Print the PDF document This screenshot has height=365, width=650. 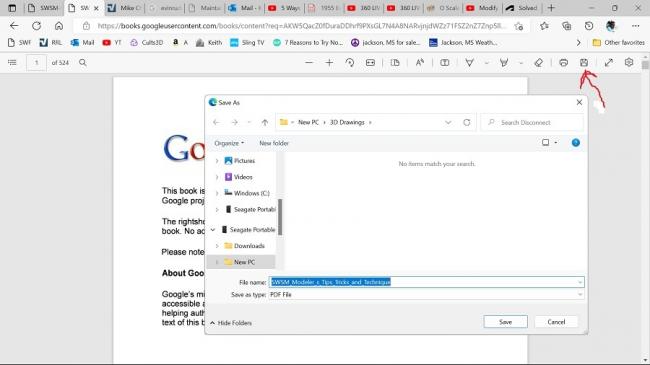563,63
